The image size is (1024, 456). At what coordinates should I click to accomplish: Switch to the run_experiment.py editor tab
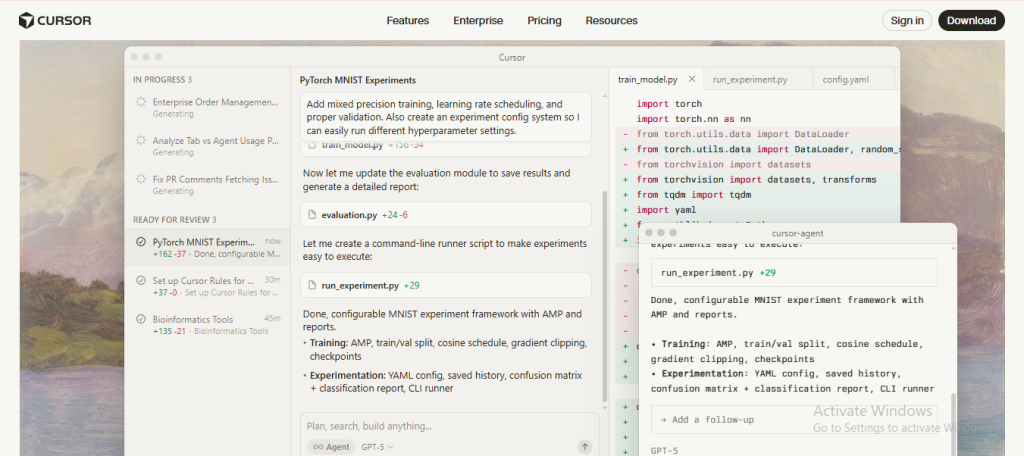749,79
